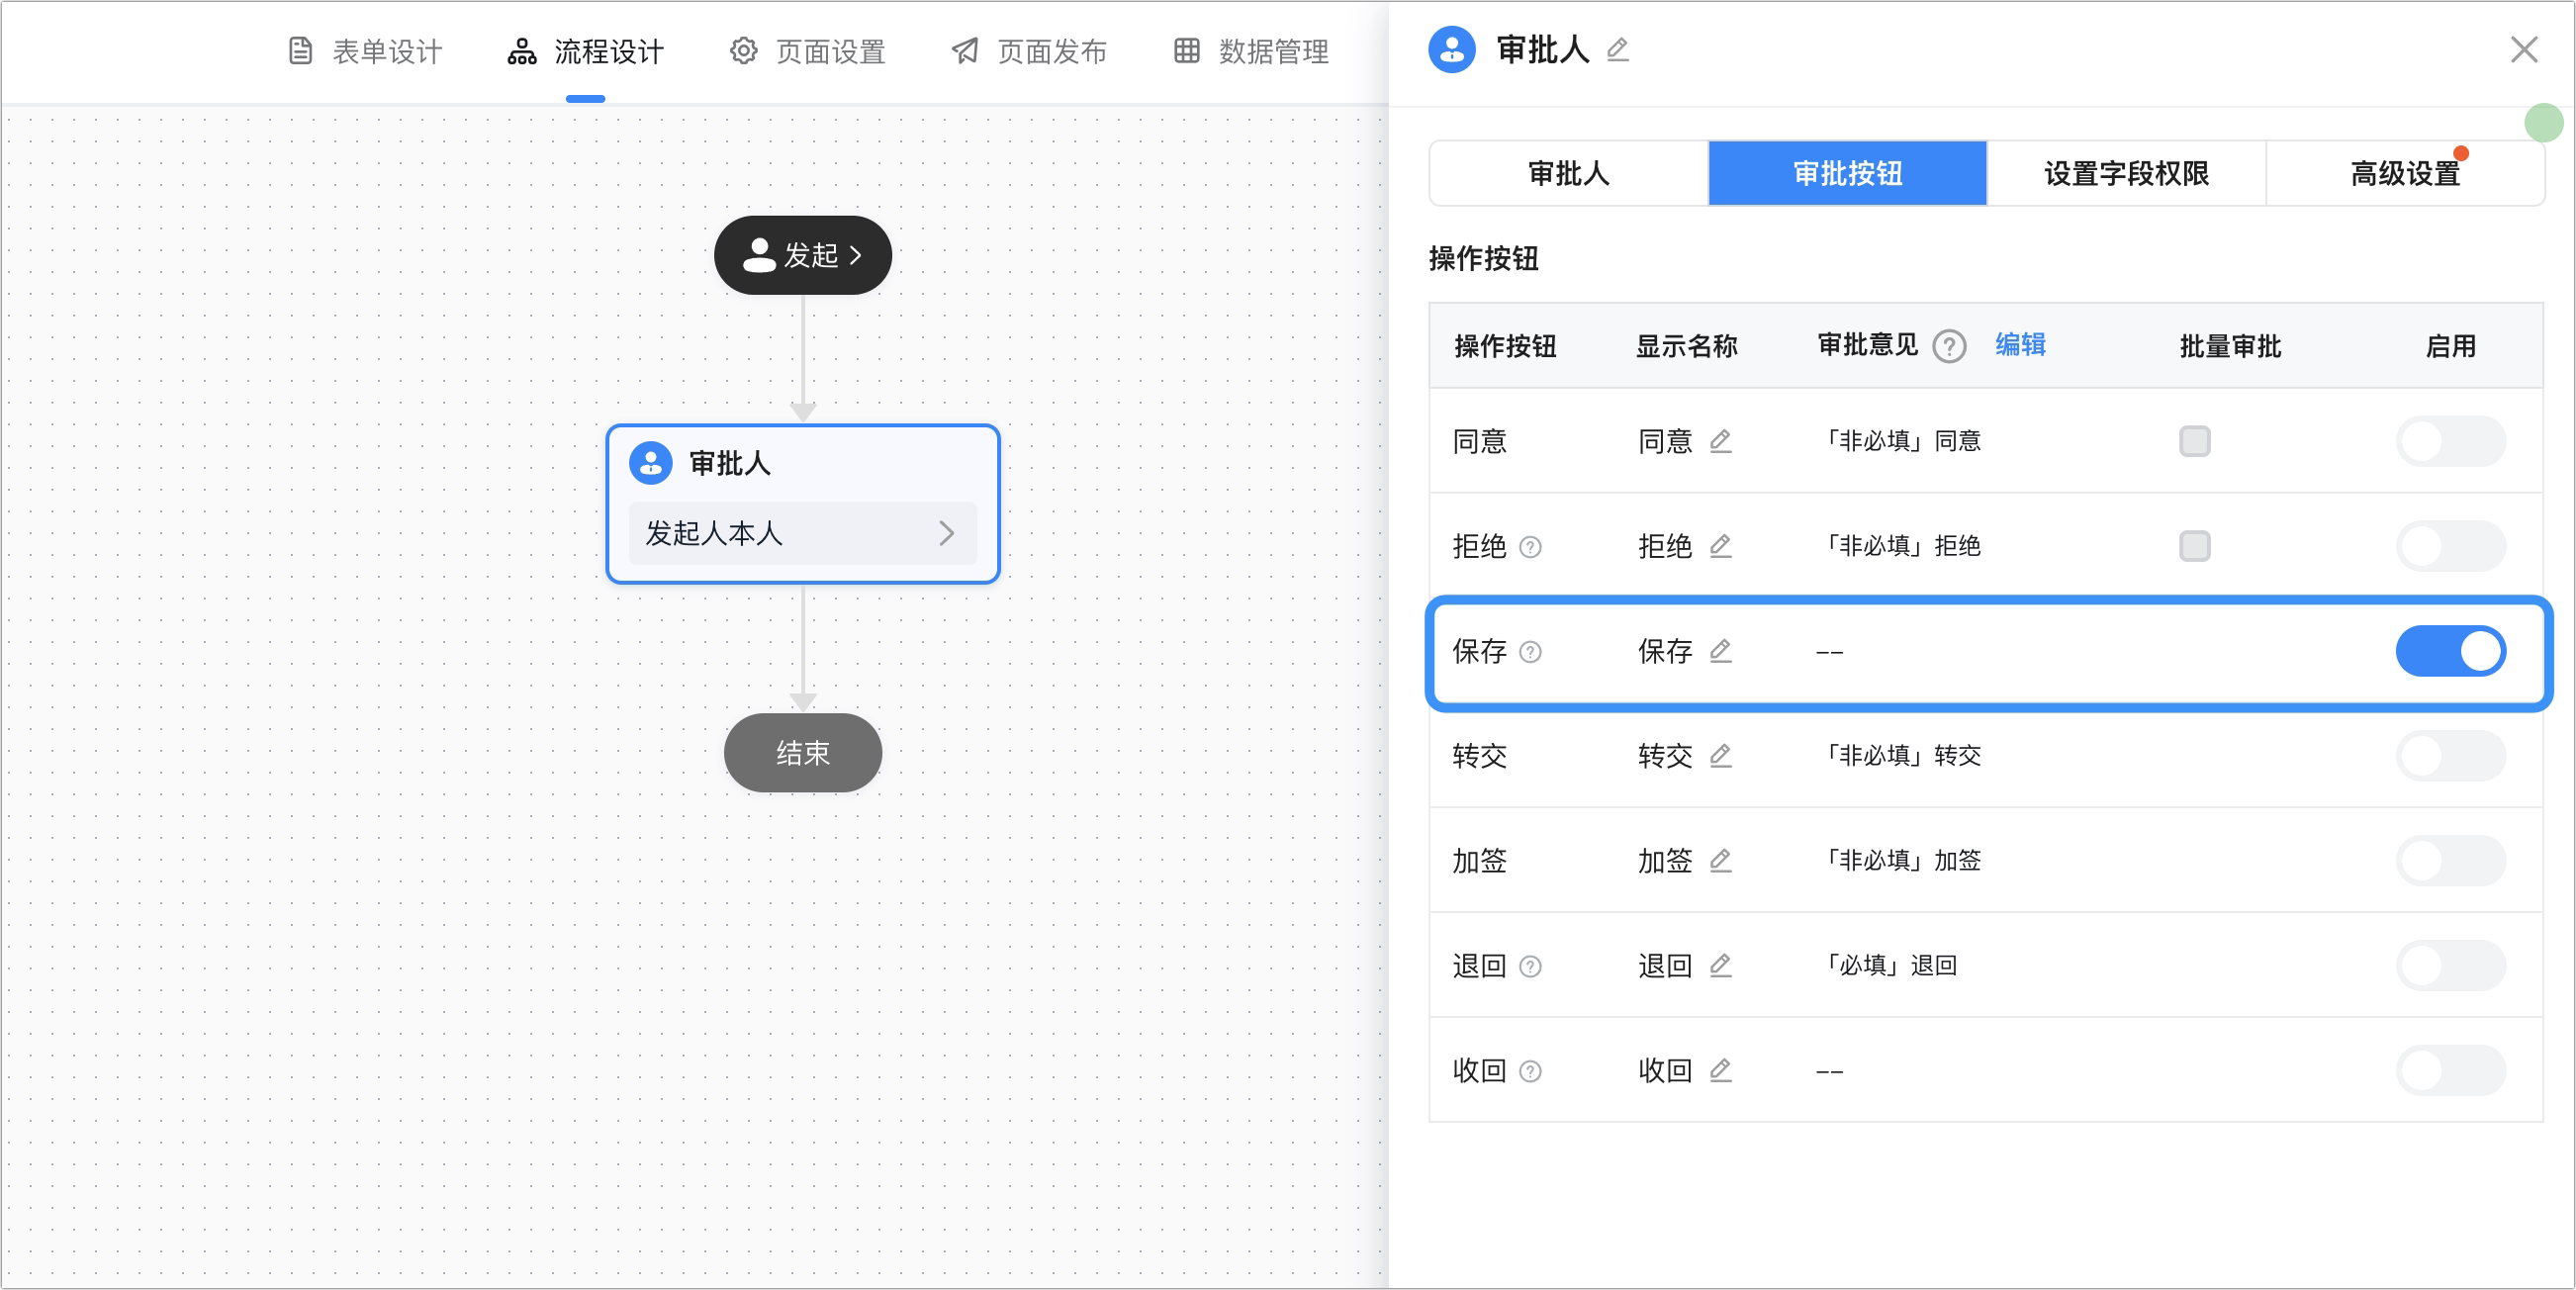Screen dimensions: 2576x1290
Task: Click the pencil icon next to 同意 display name
Action: coord(1720,441)
